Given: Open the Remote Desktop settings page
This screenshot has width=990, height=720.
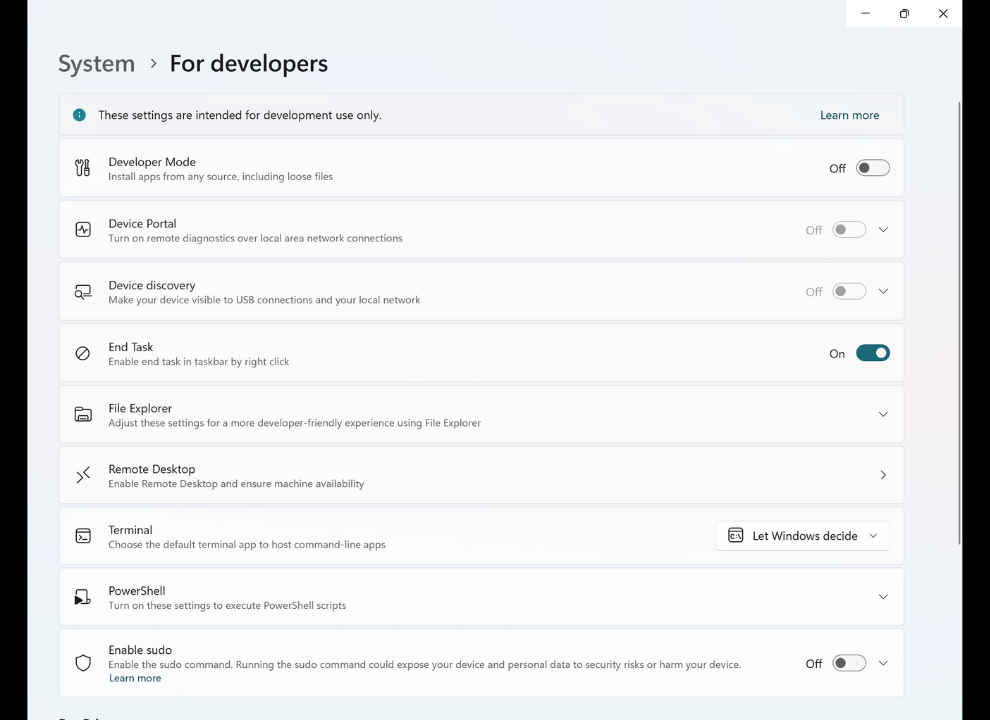Looking at the screenshot, I should pyautogui.click(x=882, y=475).
